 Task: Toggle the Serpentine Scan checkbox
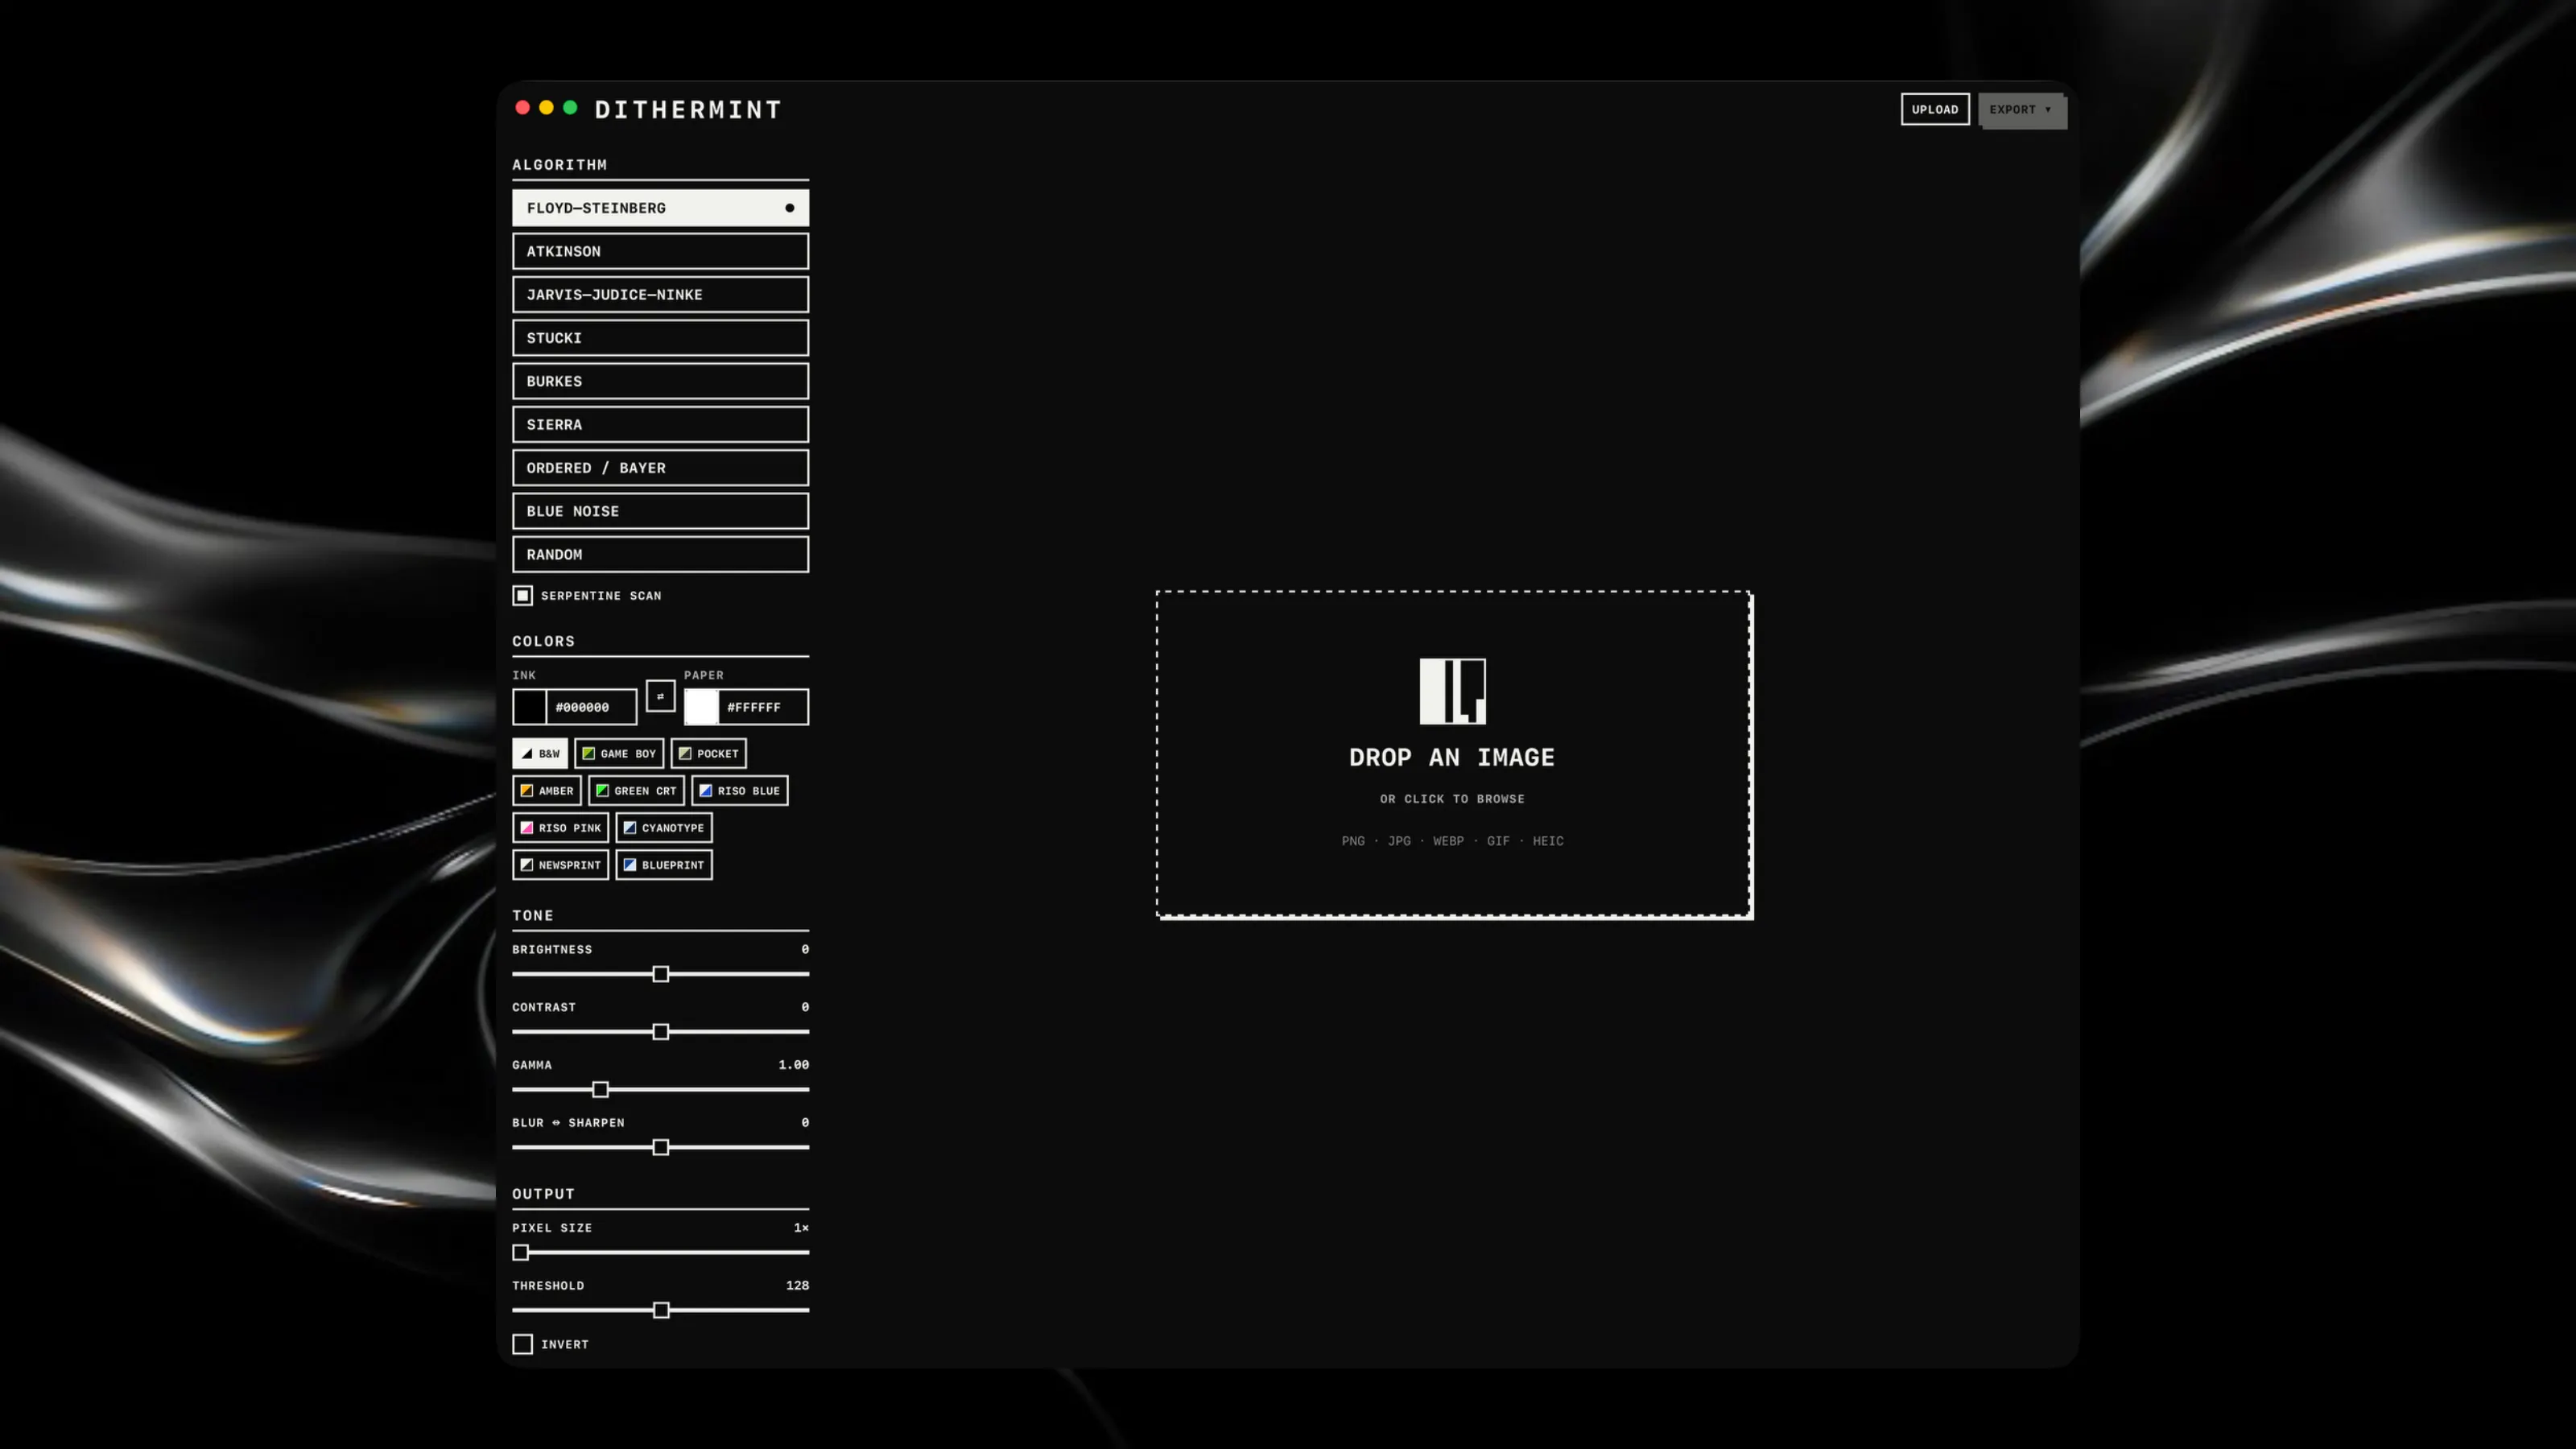523,595
